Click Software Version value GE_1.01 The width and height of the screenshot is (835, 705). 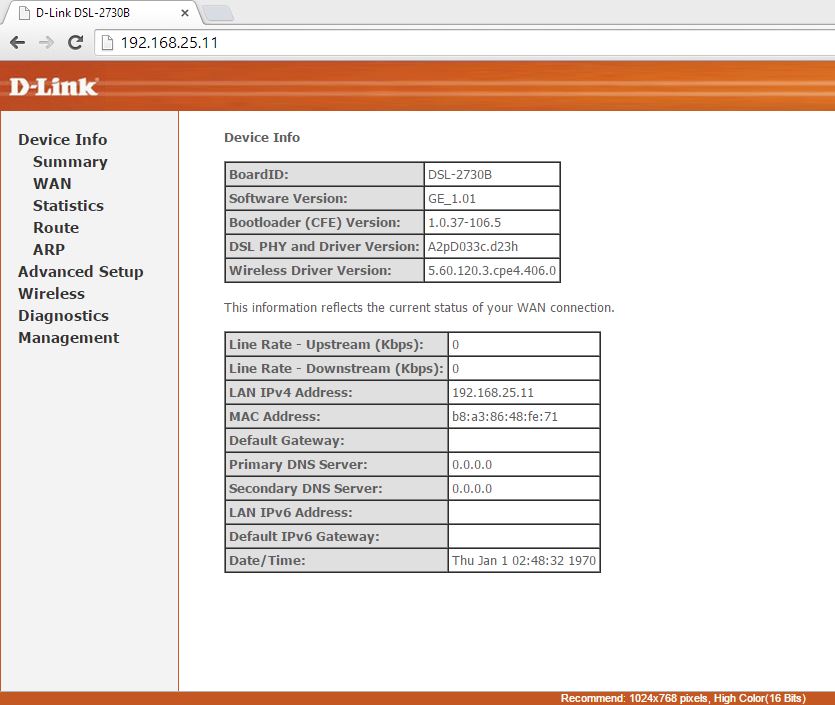(452, 199)
